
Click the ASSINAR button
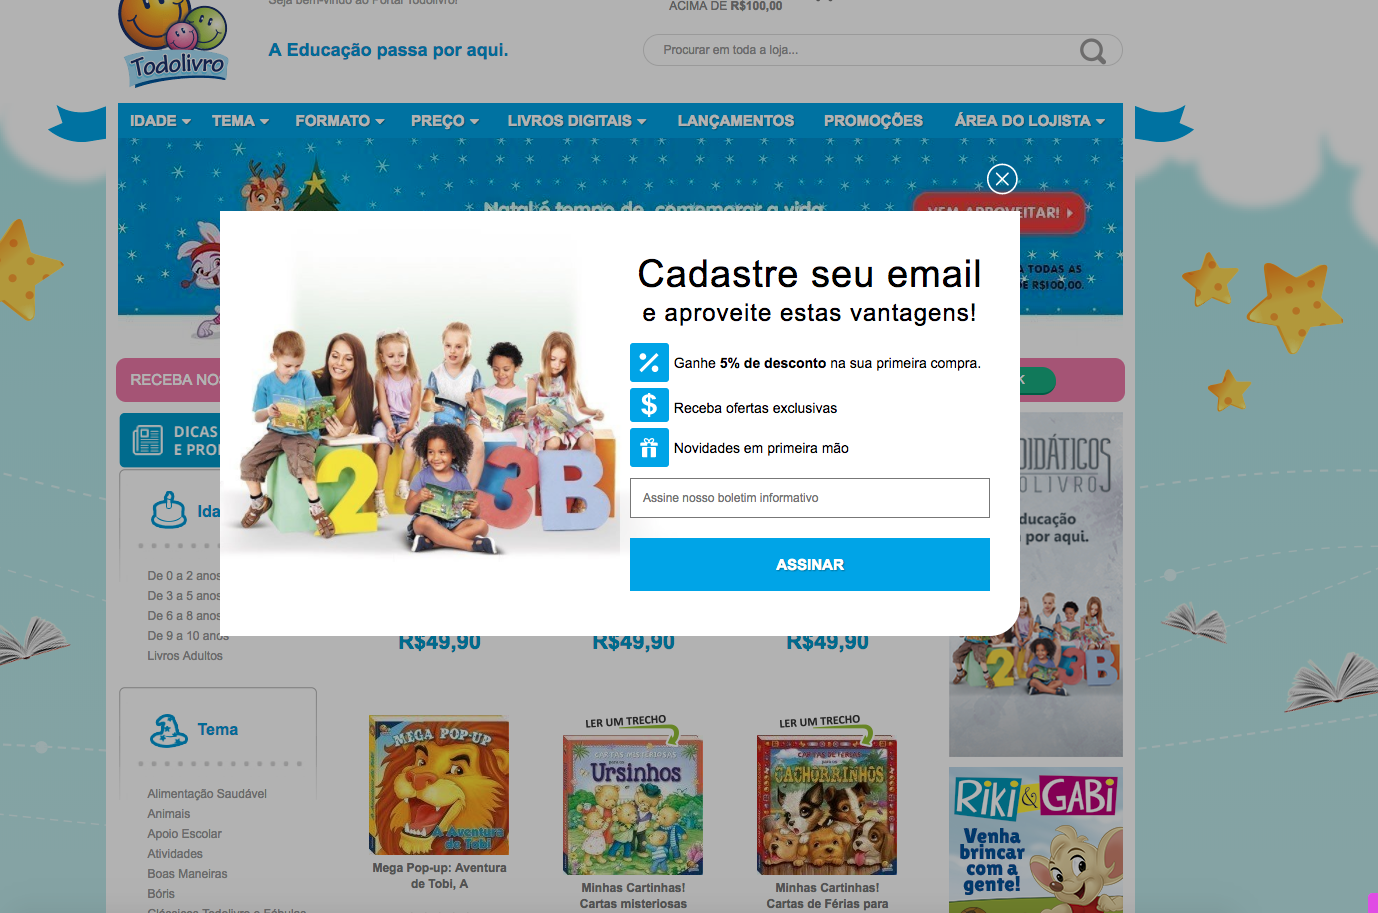pos(810,565)
